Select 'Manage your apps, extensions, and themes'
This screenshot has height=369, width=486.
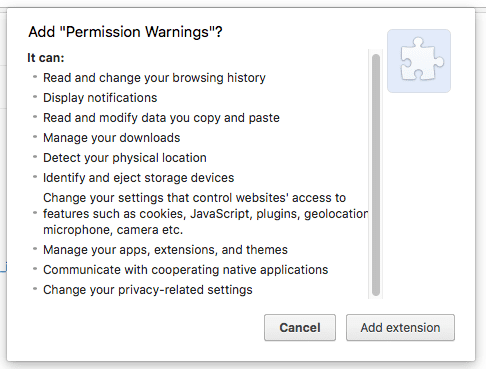165,250
